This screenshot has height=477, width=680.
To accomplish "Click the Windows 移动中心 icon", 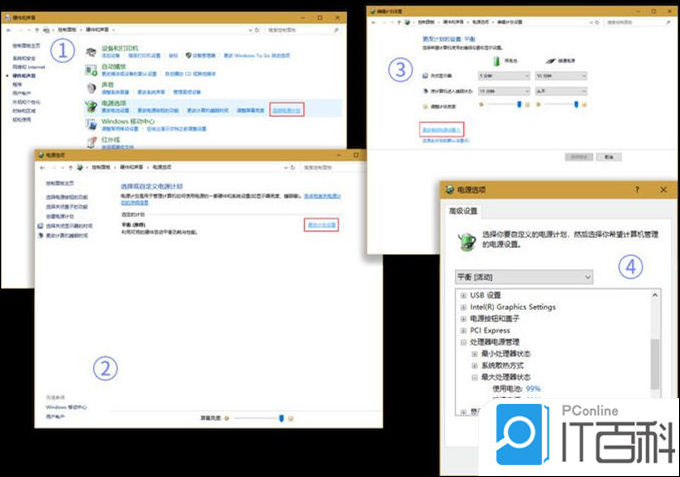I will pos(91,125).
